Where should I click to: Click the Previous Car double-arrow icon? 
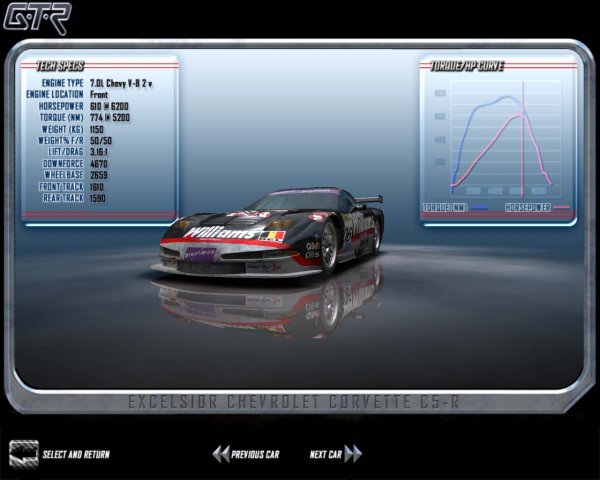220,454
